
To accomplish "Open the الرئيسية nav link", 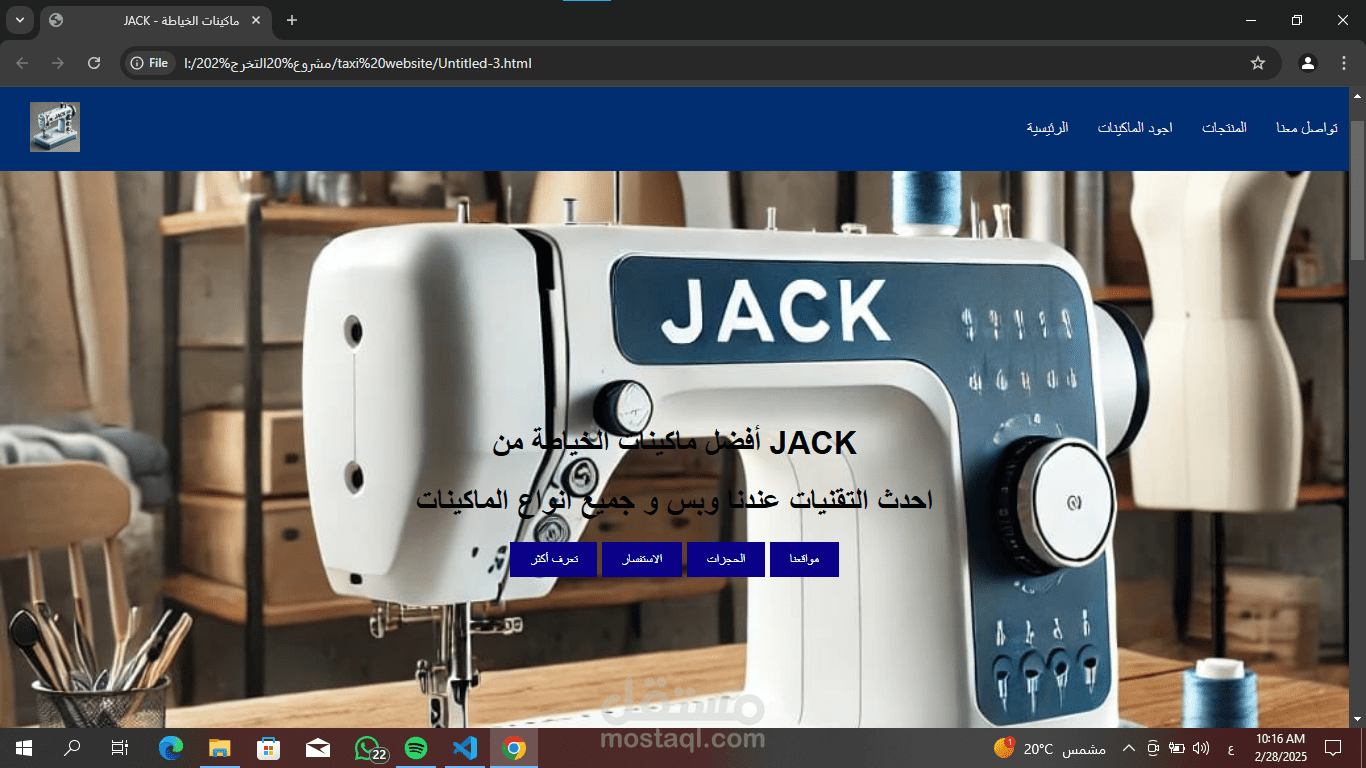I will point(1047,128).
